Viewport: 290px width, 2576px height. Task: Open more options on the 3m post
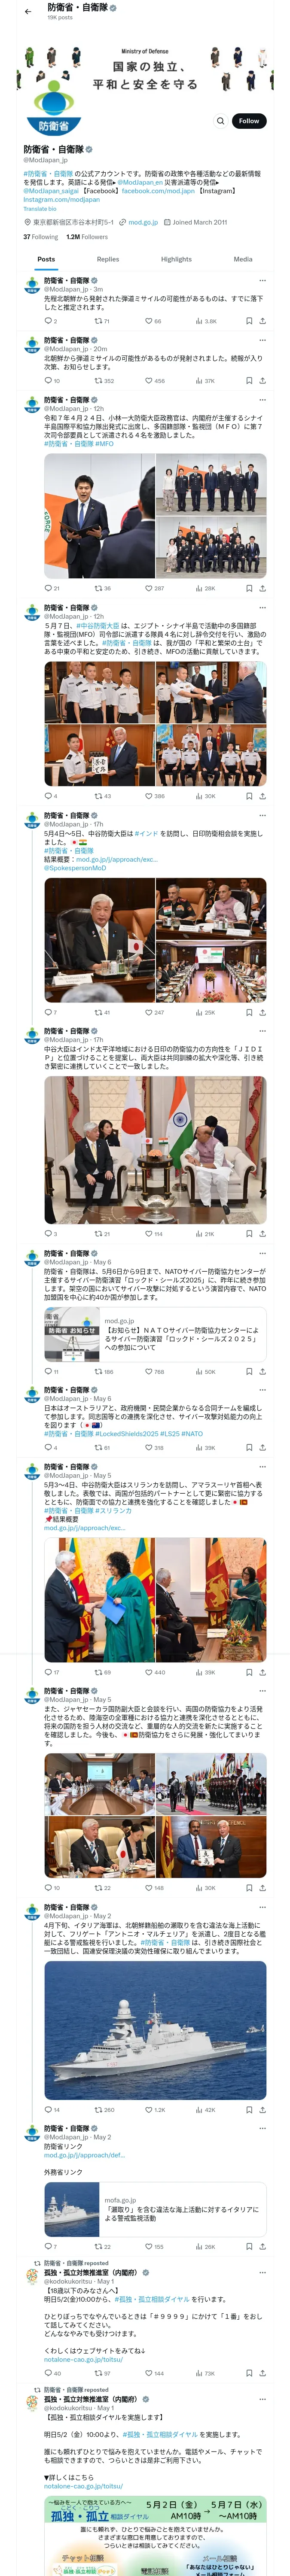[262, 281]
